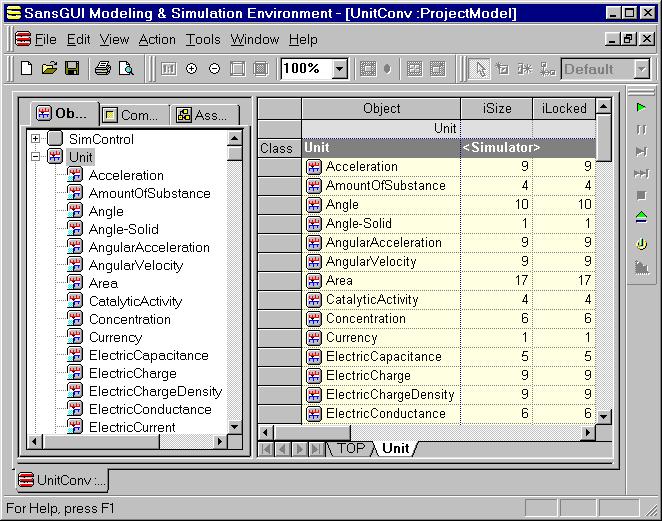This screenshot has width=662, height=521.
Task: Select AngularVelocity in the tree
Action: [135, 265]
